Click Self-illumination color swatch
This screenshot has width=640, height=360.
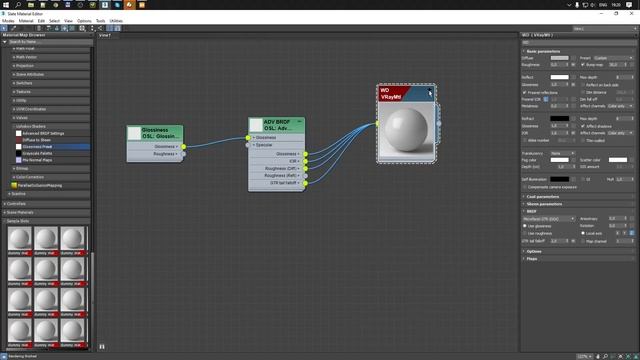click(x=559, y=179)
